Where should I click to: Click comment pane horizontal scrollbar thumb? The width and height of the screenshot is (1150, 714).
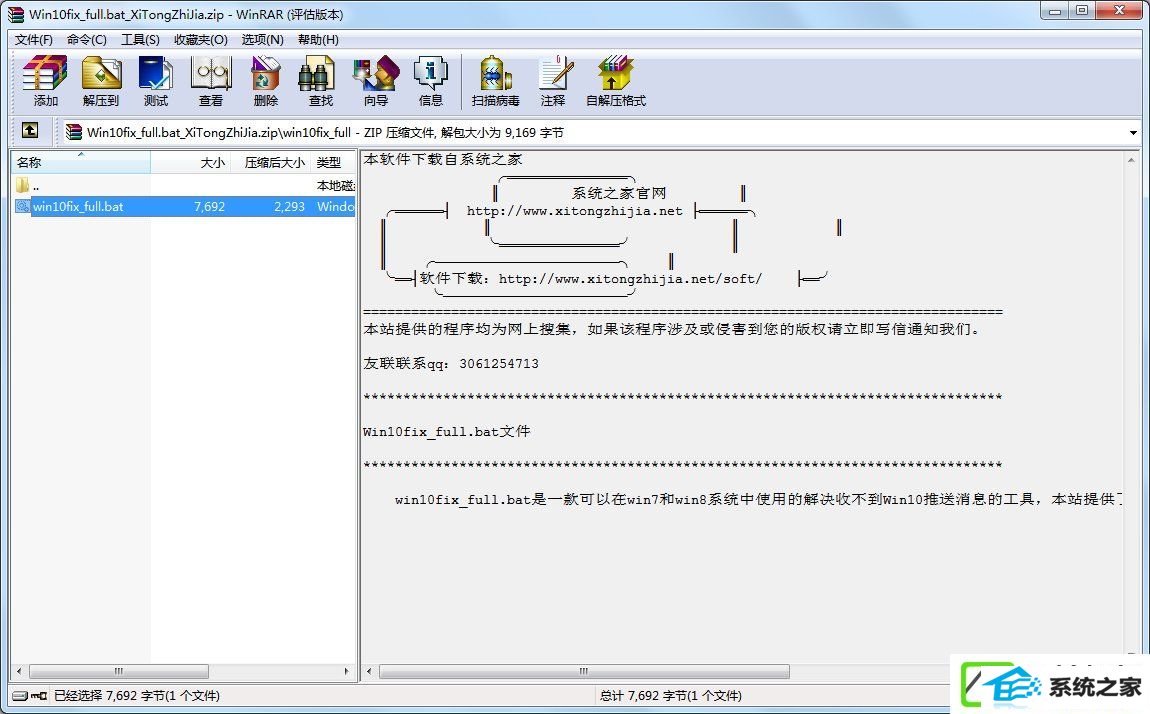[584, 671]
